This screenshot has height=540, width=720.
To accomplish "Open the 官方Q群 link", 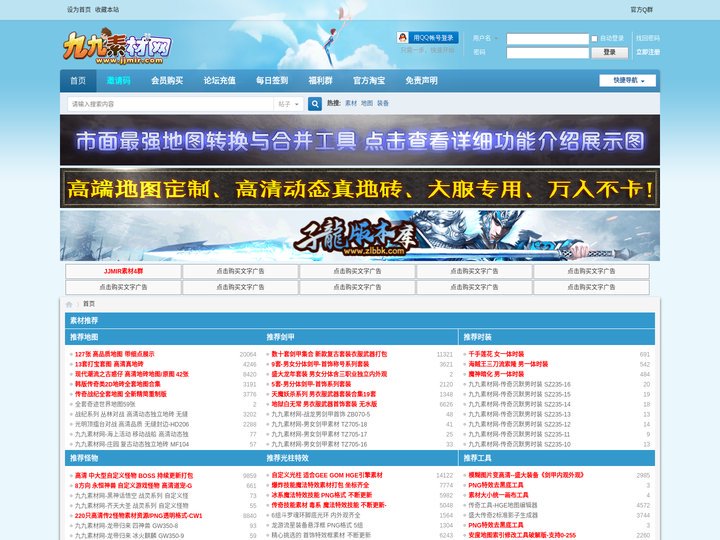I will [641, 9].
